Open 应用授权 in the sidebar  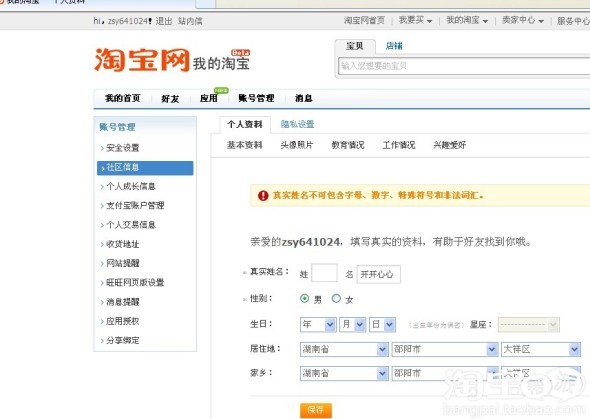coord(123,321)
